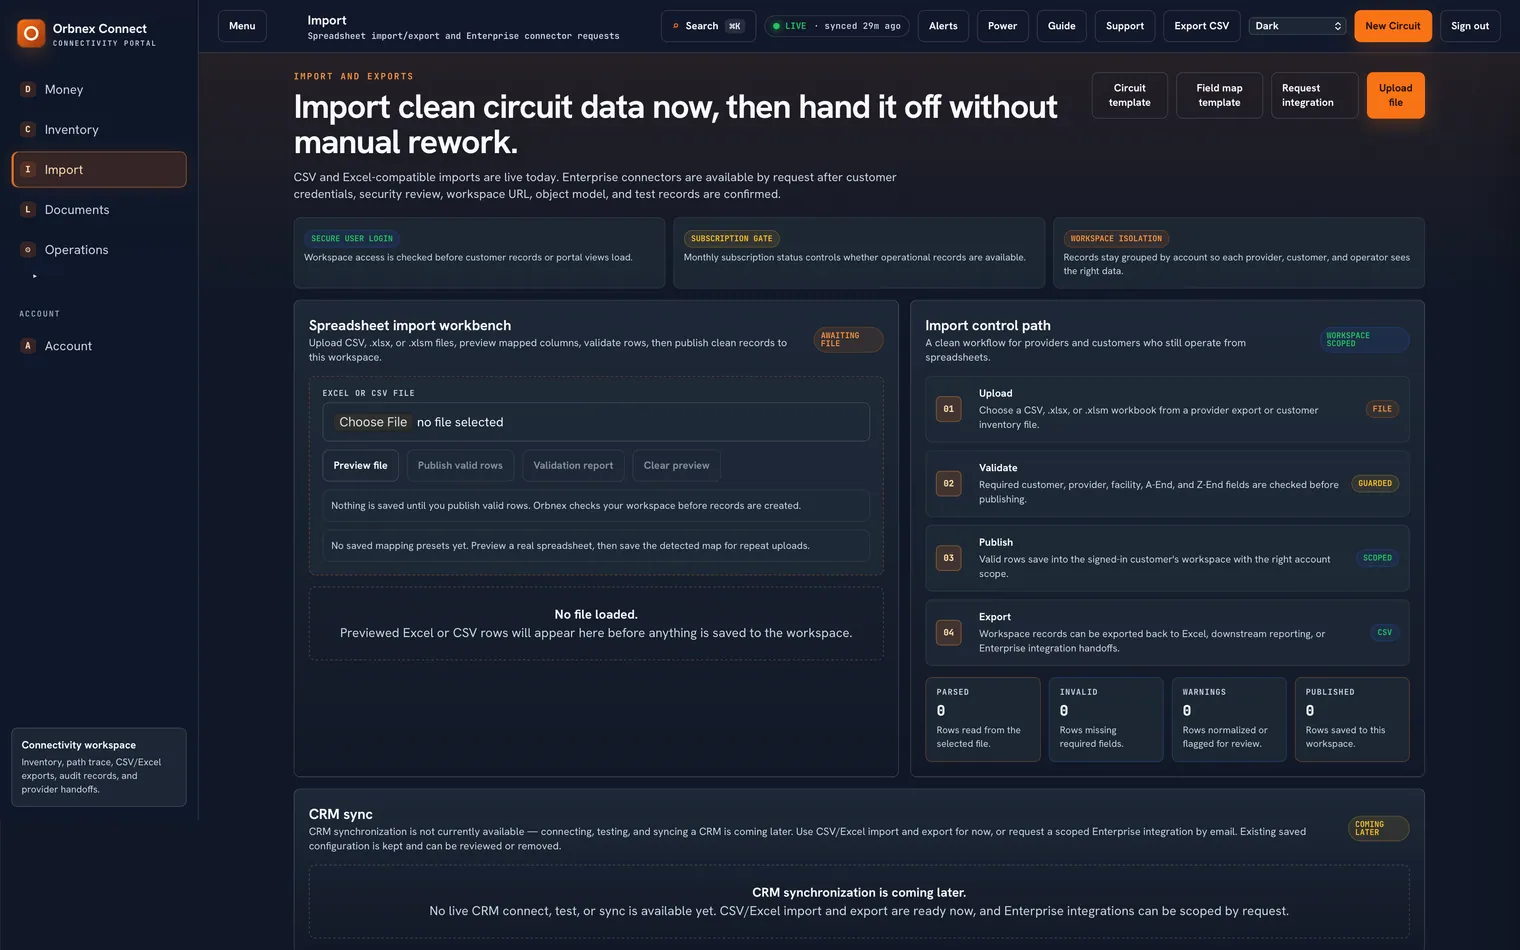Click the WORKSPACE ISOLATION tag
Image resolution: width=1520 pixels, height=950 pixels.
point(1116,239)
